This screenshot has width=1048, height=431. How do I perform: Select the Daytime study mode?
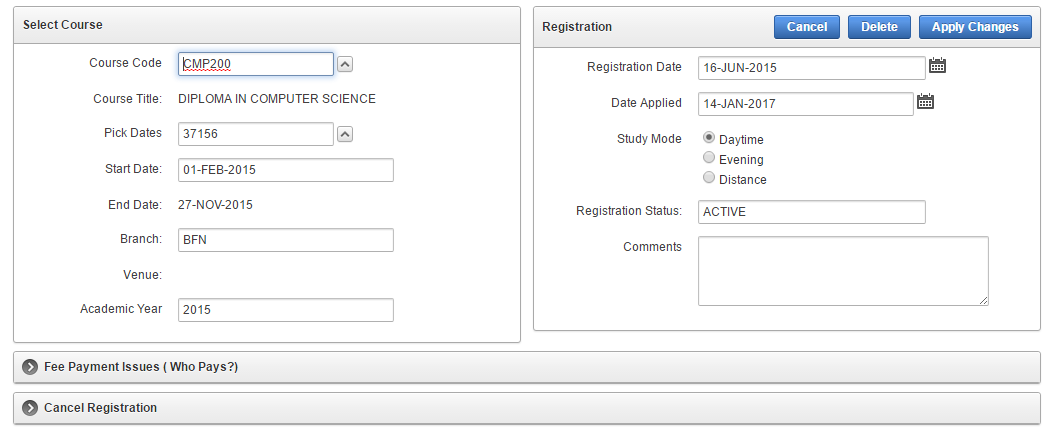(709, 139)
